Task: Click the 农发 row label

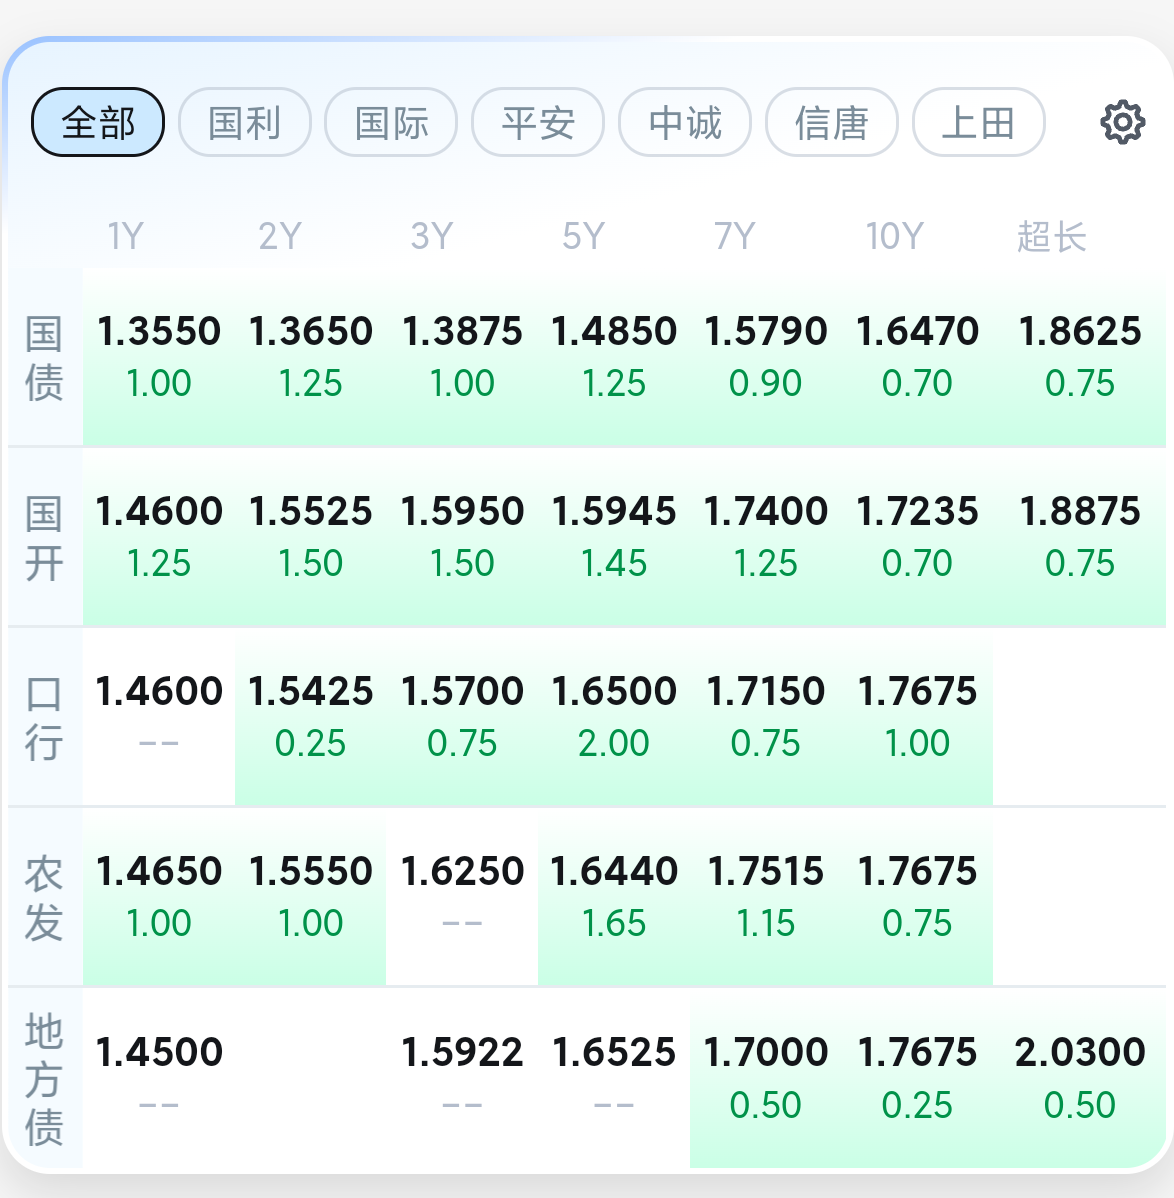Action: [x=44, y=898]
